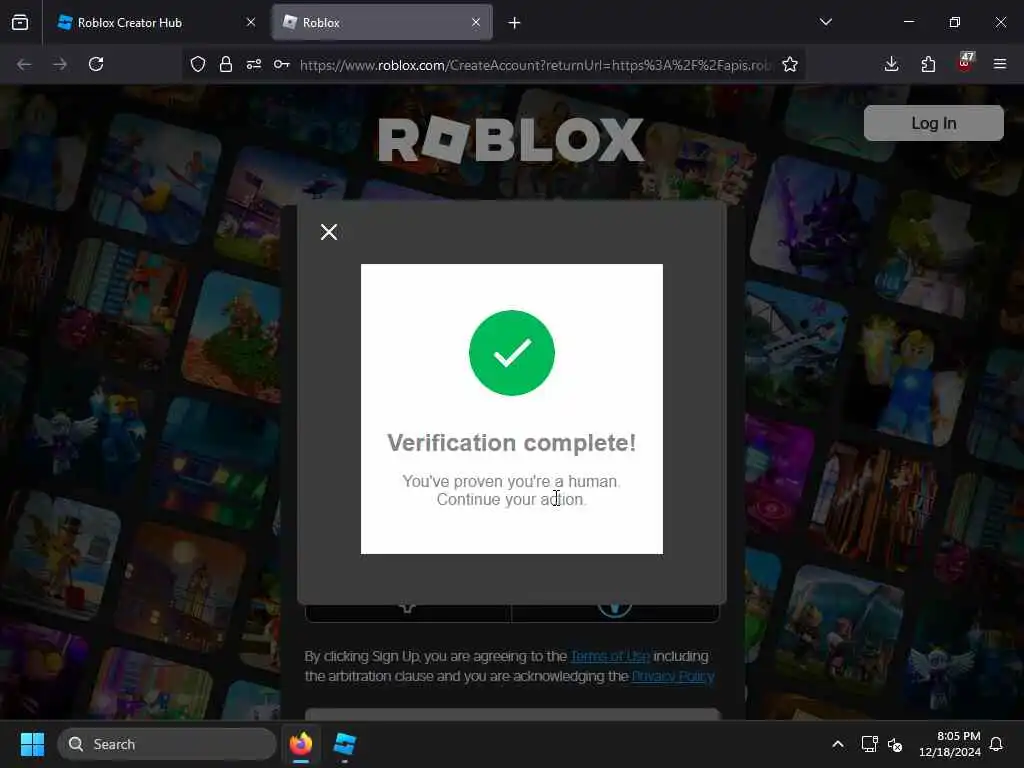Open the network display tray icon
This screenshot has height=768, width=1024.
pyautogui.click(x=869, y=744)
